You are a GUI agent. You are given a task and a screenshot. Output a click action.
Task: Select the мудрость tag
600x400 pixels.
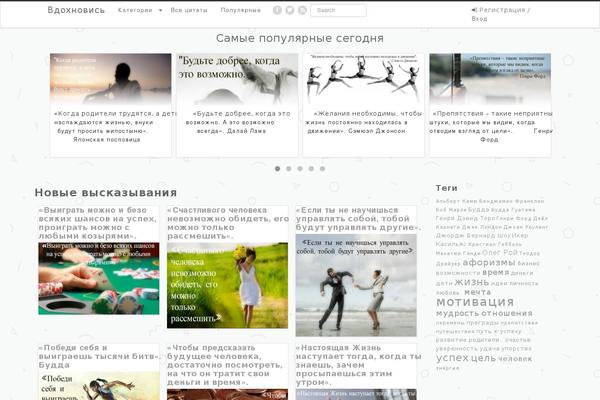click(x=457, y=313)
